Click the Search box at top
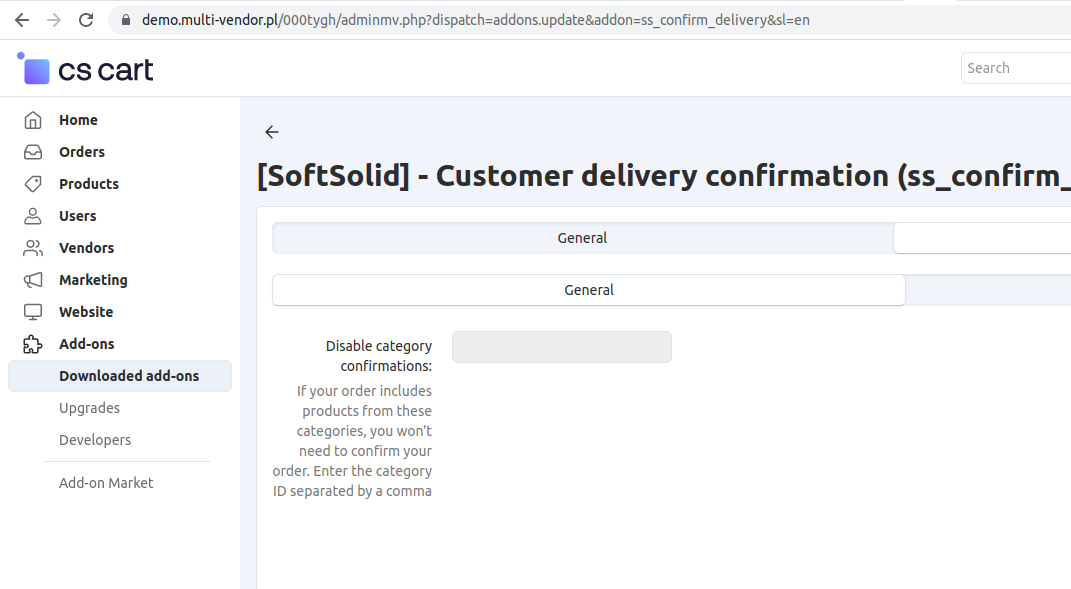The width and height of the screenshot is (1071, 589). click(x=1015, y=68)
